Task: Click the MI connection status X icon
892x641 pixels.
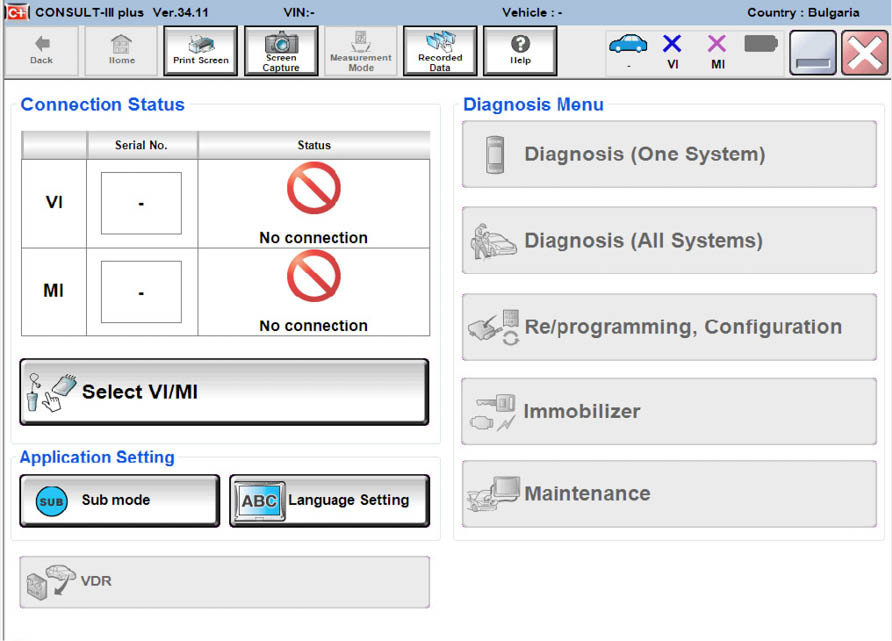Action: 717,45
